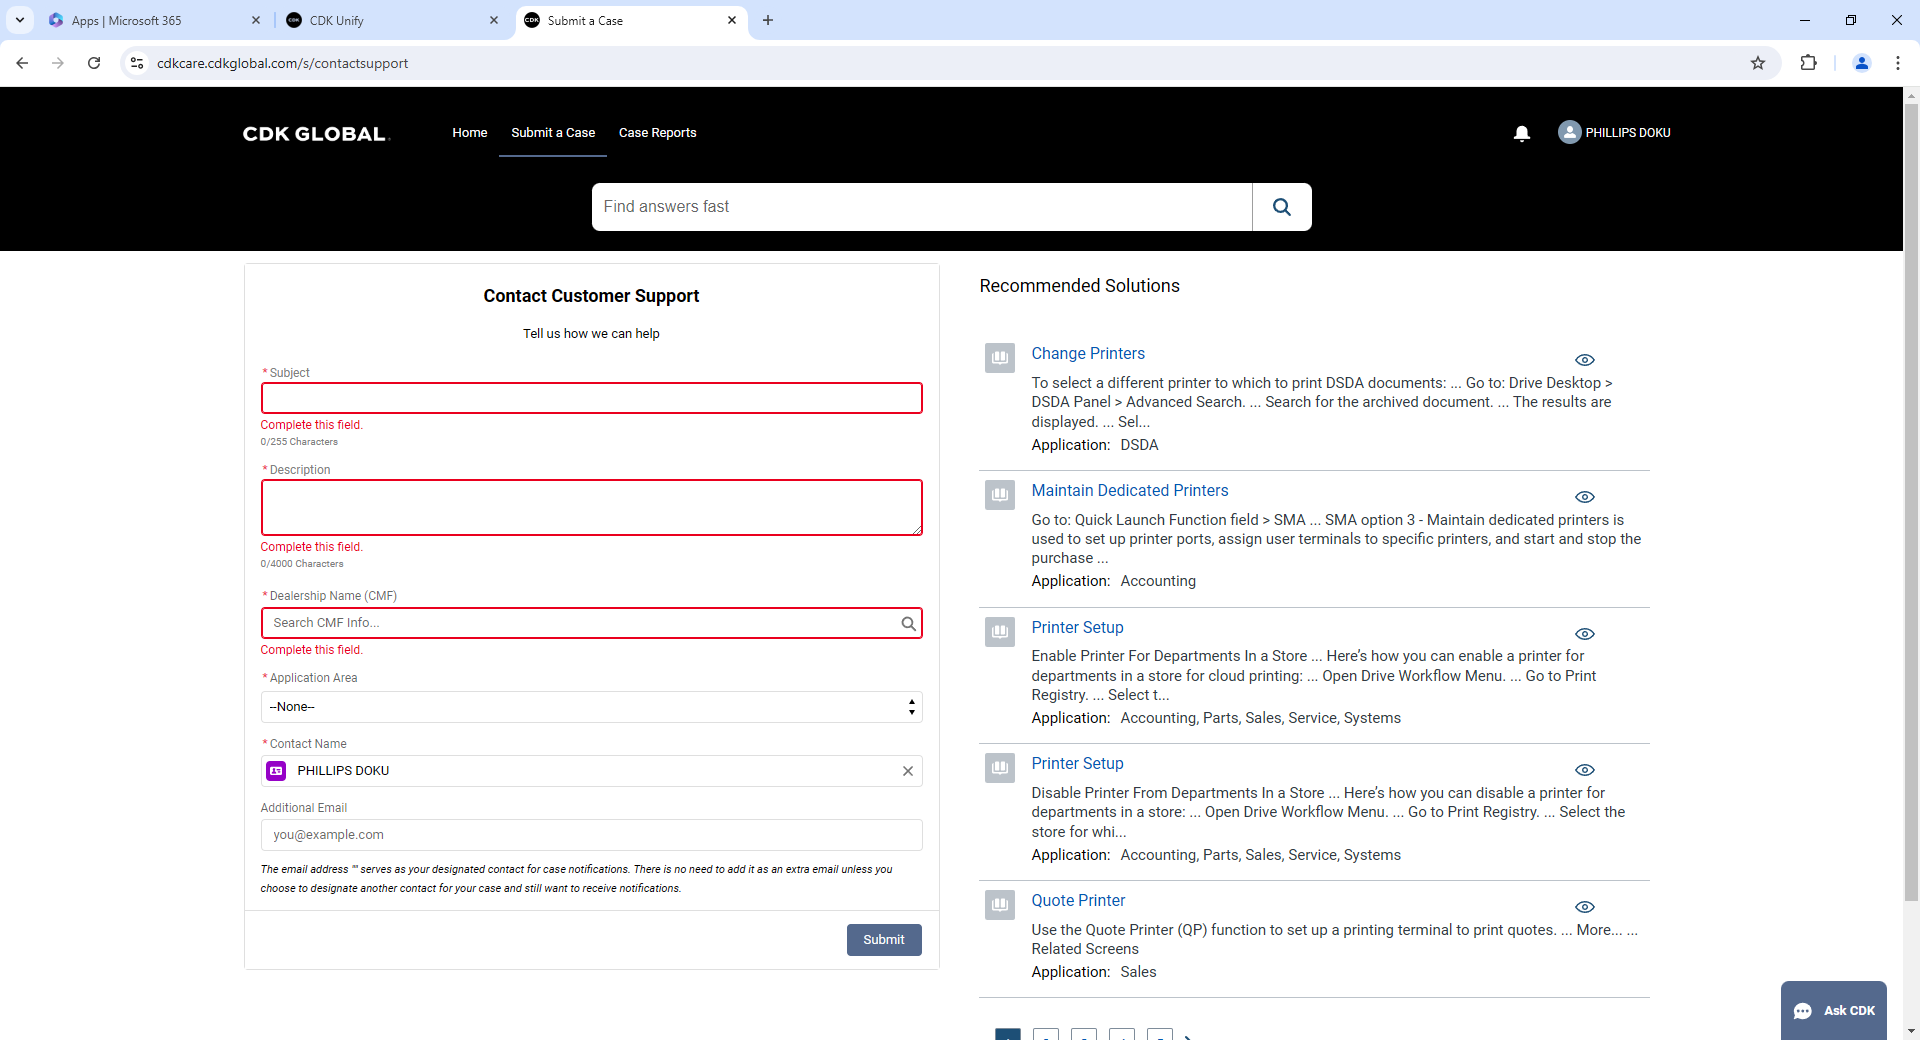The height and width of the screenshot is (1040, 1920).
Task: Open the Quote Printer link
Action: [1078, 900]
